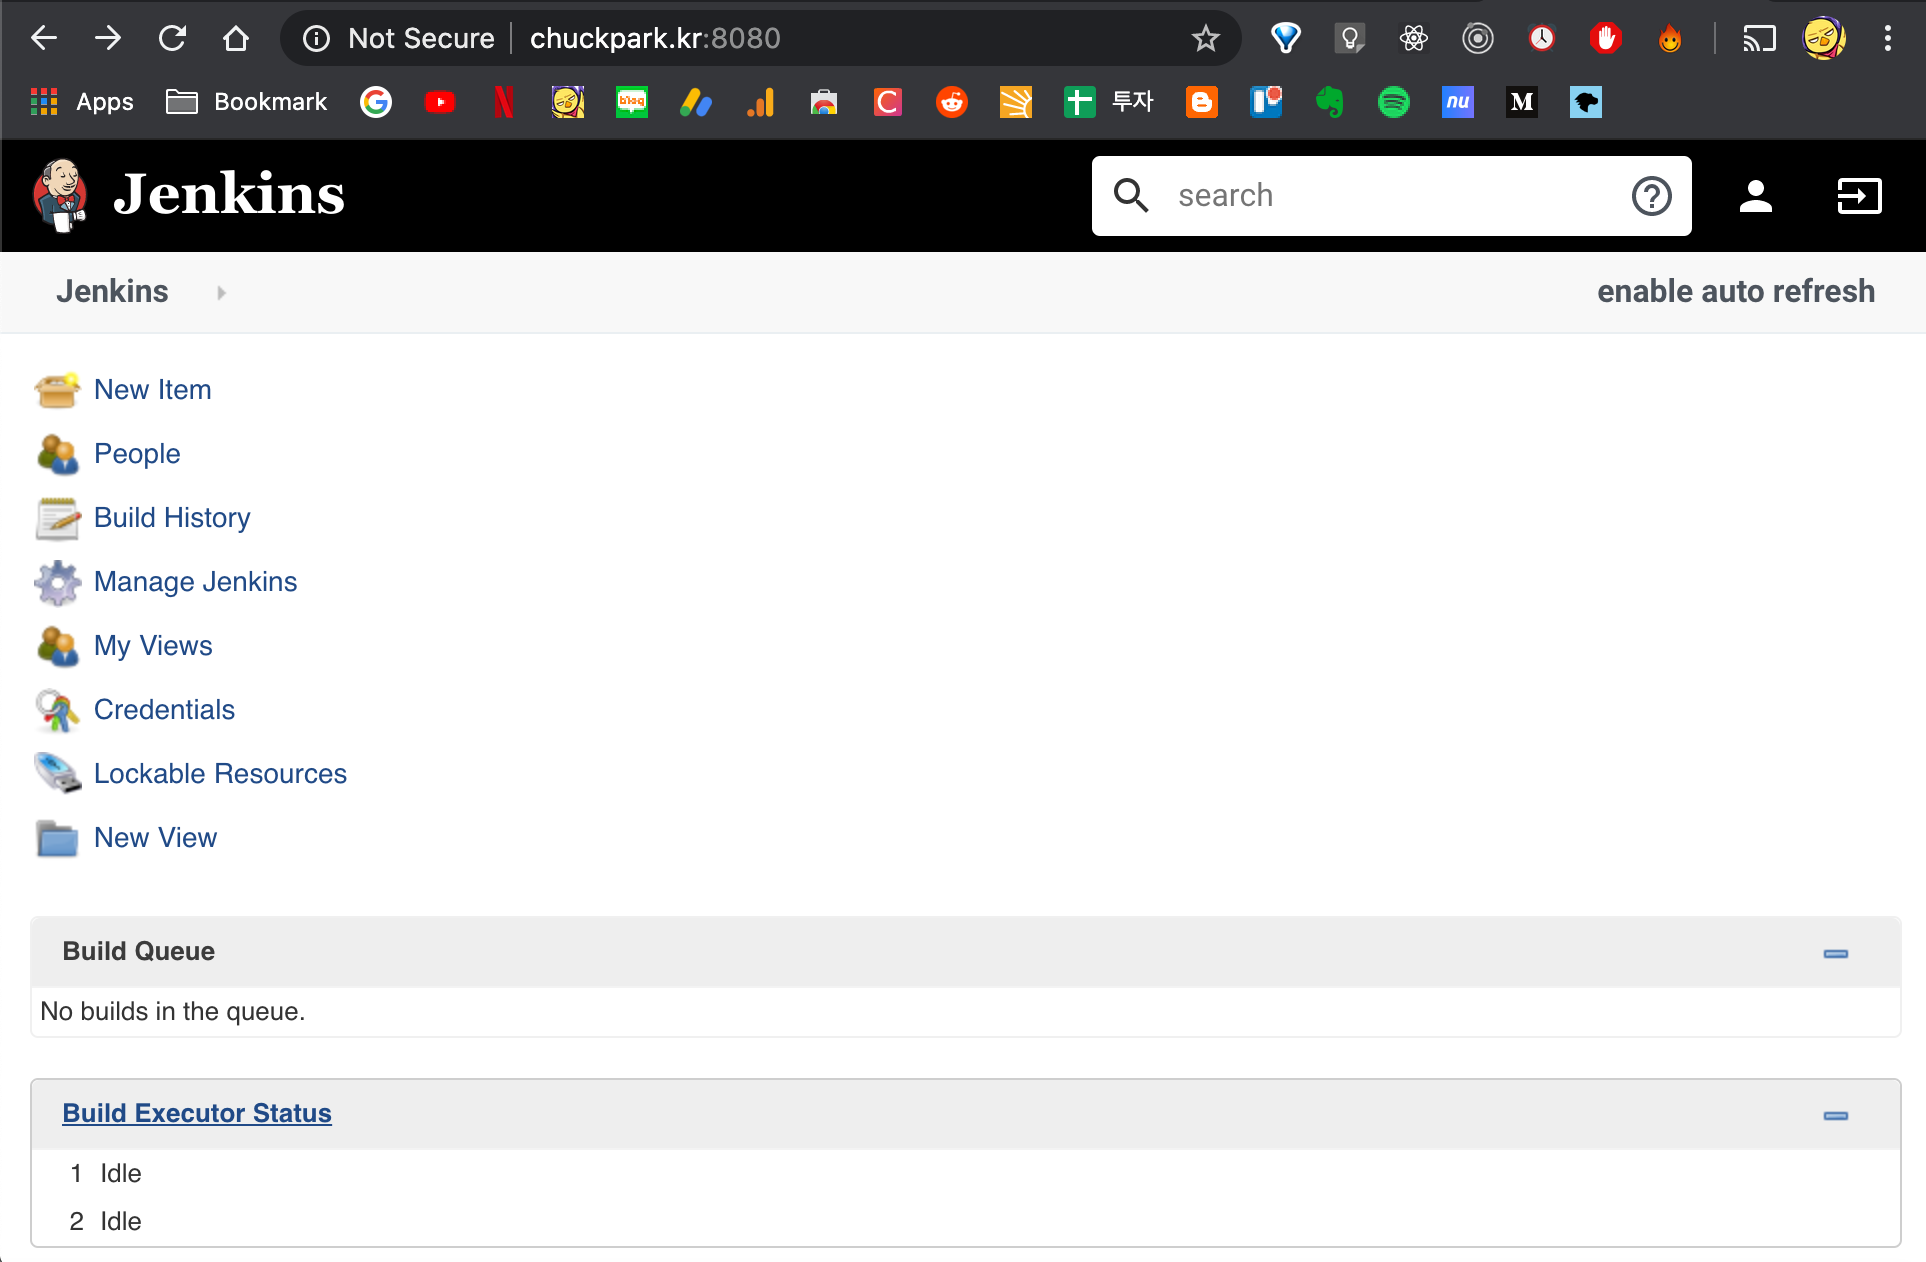Image resolution: width=1926 pixels, height=1262 pixels.
Task: Click the New Item box icon
Action: (x=57, y=390)
